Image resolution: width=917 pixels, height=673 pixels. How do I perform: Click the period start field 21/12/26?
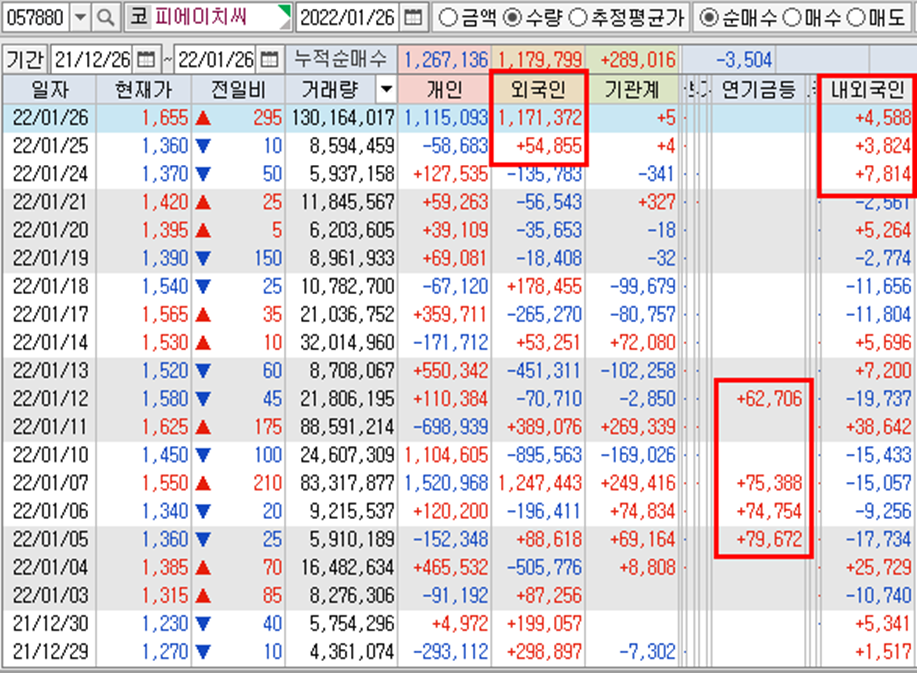click(x=92, y=60)
